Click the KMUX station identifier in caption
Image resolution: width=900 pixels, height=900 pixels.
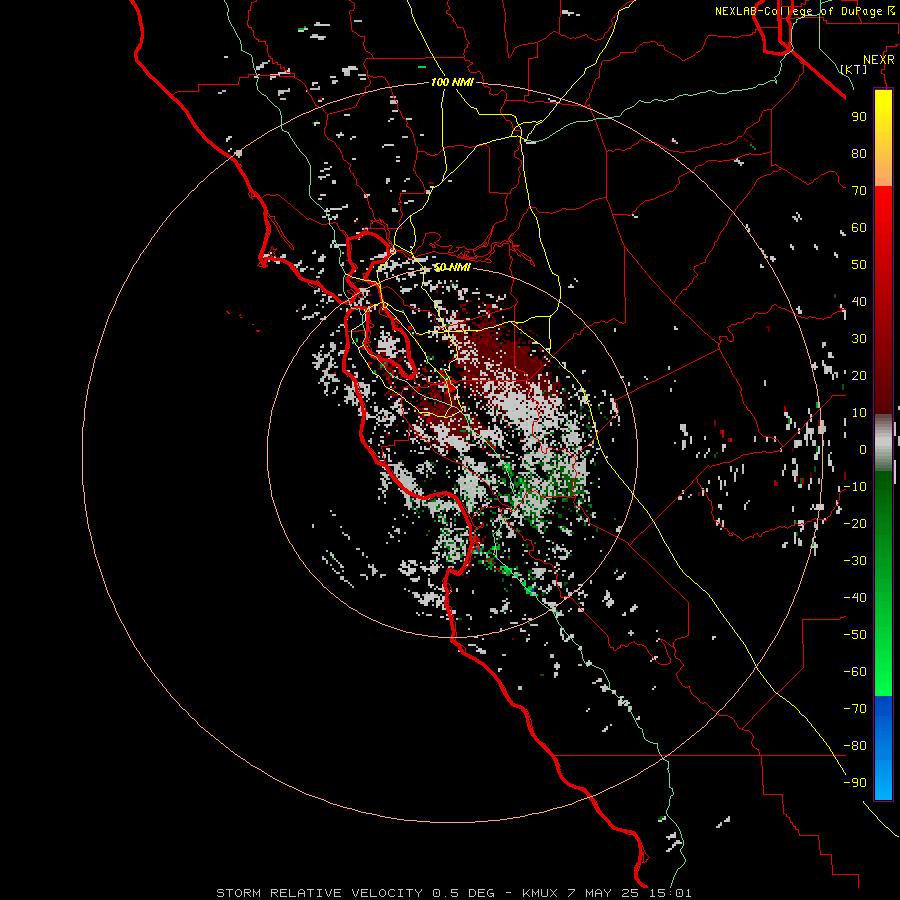click(540, 893)
